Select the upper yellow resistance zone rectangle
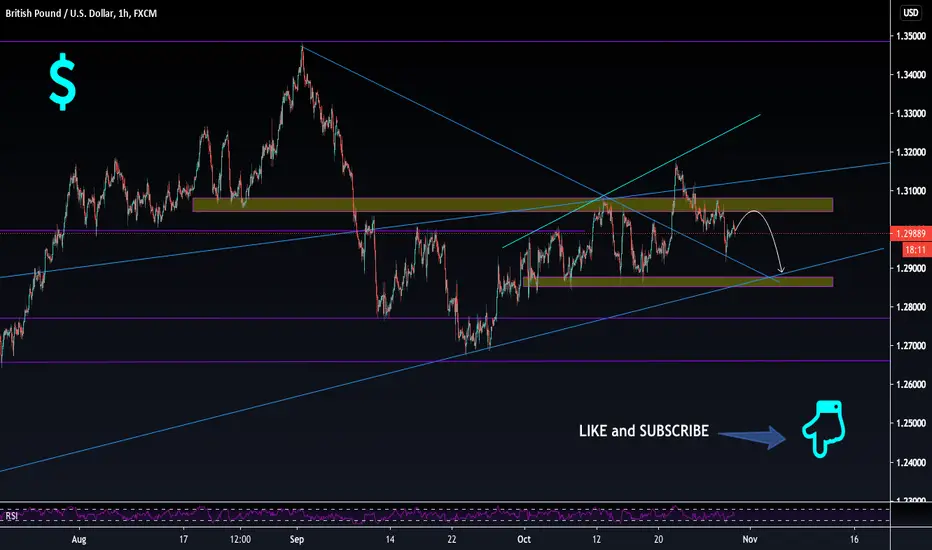The height and width of the screenshot is (550, 932). pos(513,205)
